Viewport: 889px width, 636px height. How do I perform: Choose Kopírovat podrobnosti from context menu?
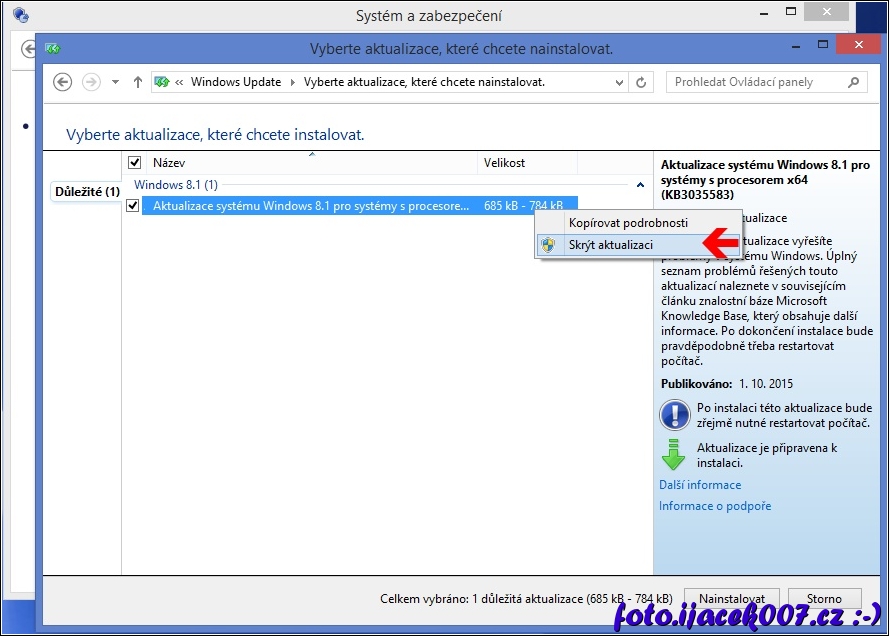point(627,222)
